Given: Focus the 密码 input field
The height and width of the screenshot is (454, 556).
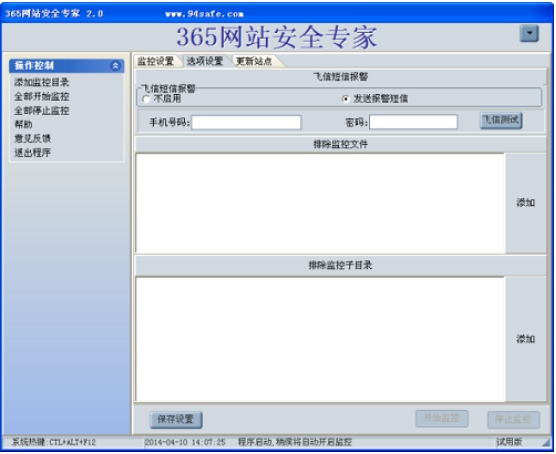Looking at the screenshot, I should [413, 122].
